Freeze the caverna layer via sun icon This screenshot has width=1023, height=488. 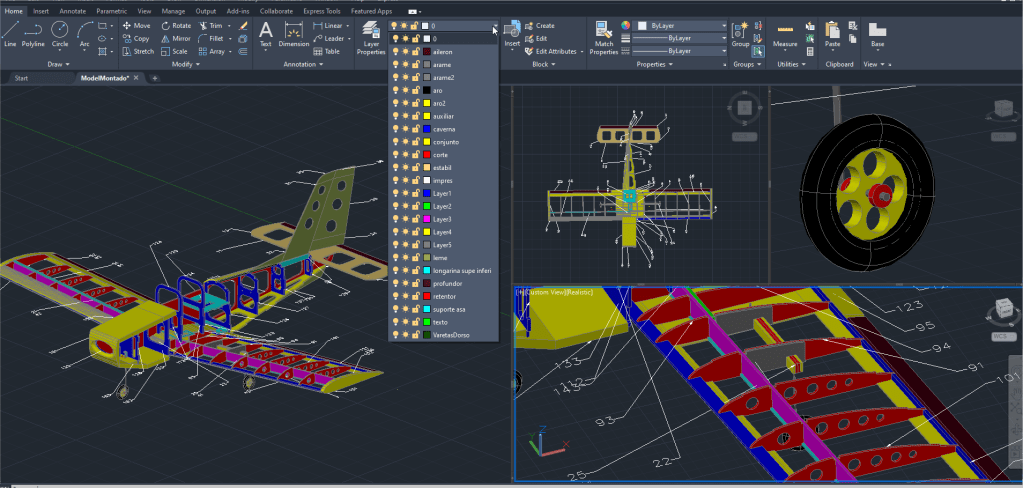(x=405, y=129)
